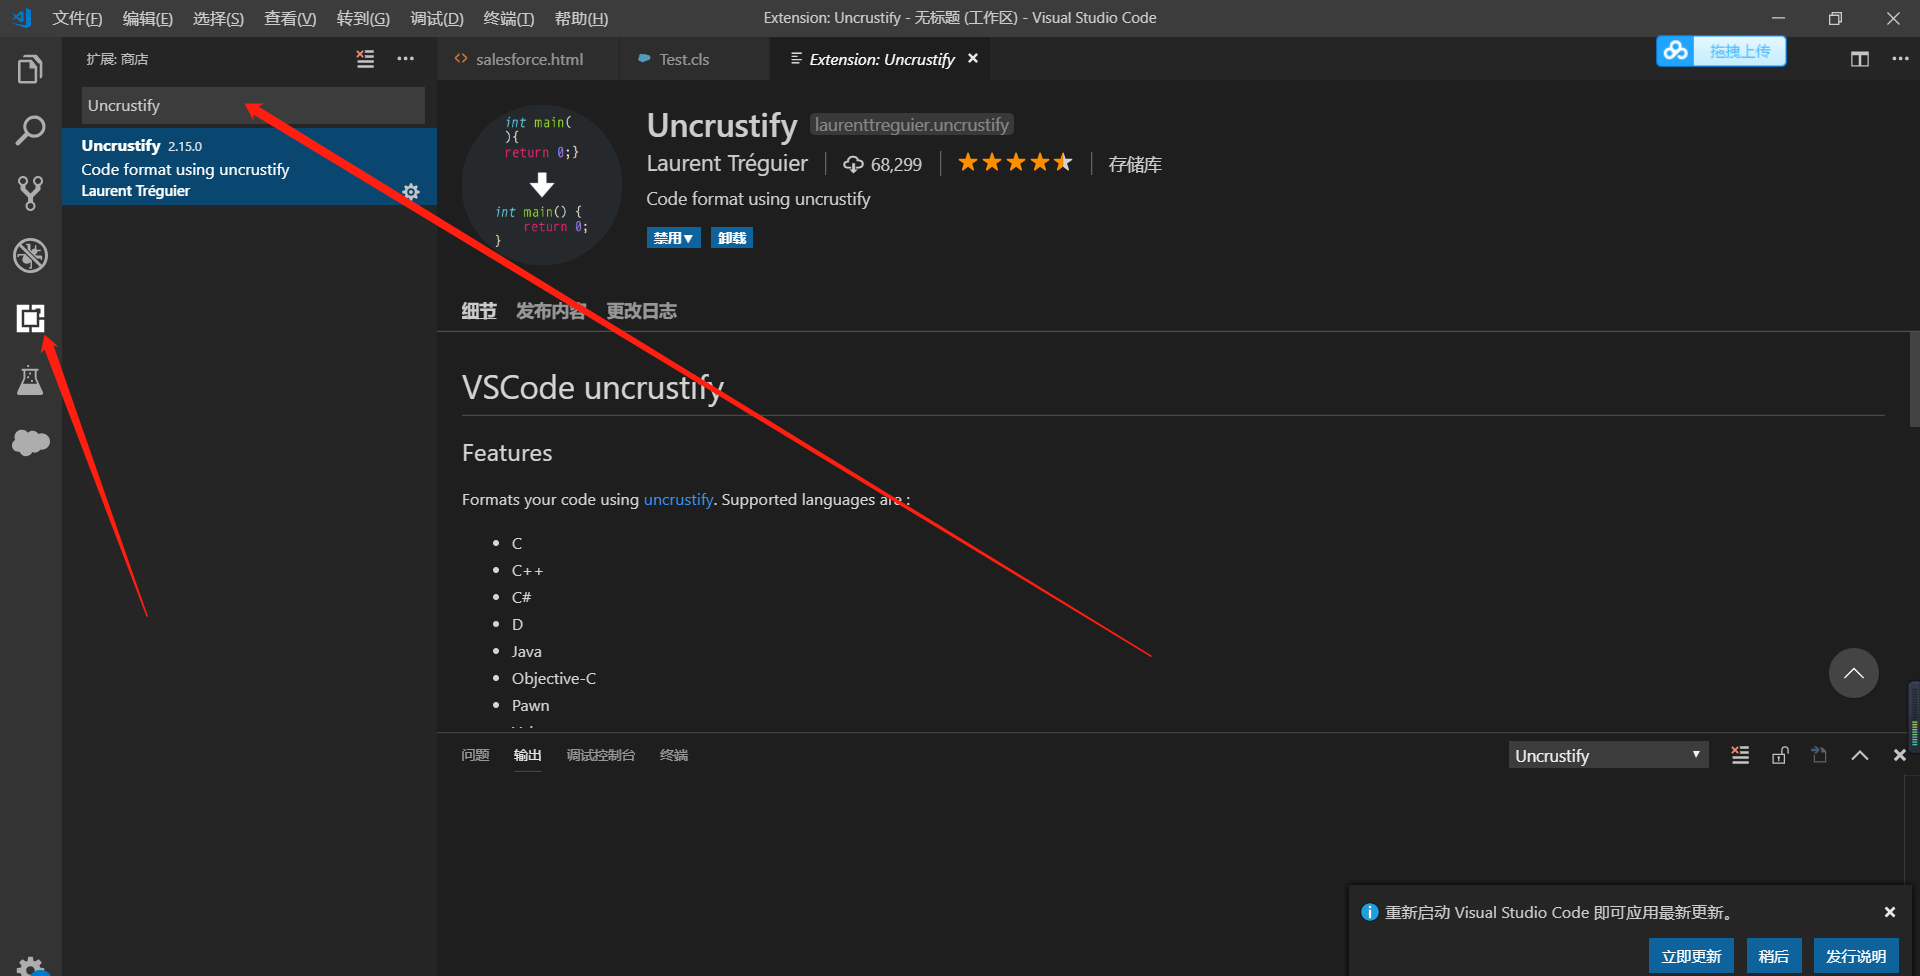1920x976 pixels.
Task: Open the 选择(S) menu
Action: click(x=218, y=18)
